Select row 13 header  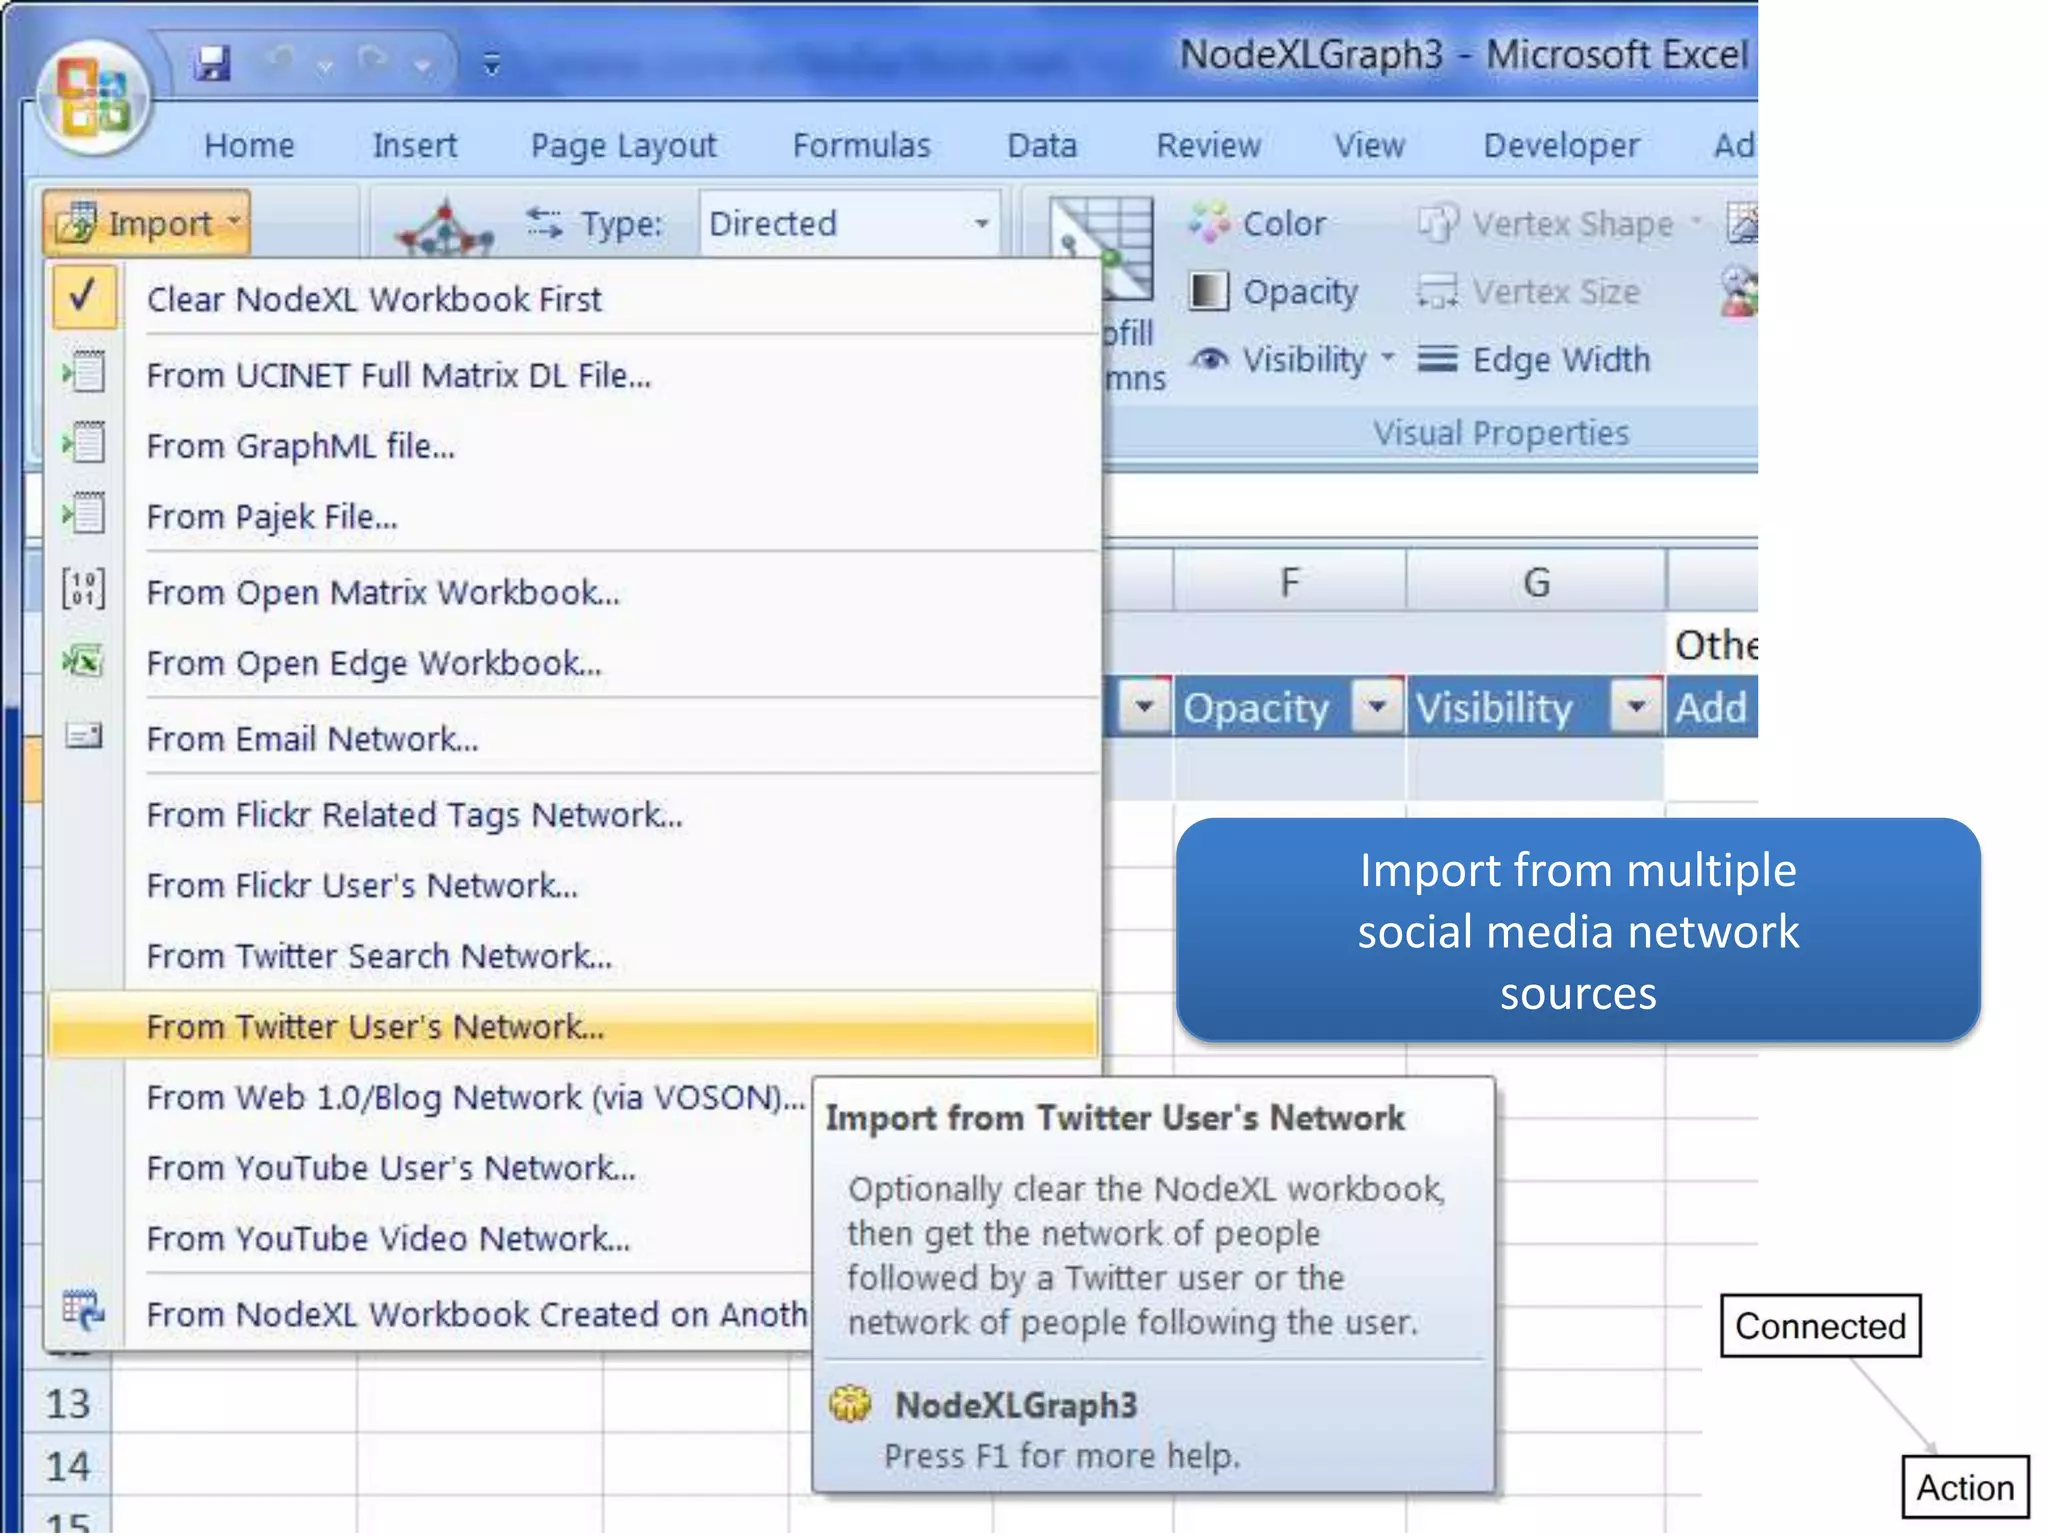[68, 1404]
